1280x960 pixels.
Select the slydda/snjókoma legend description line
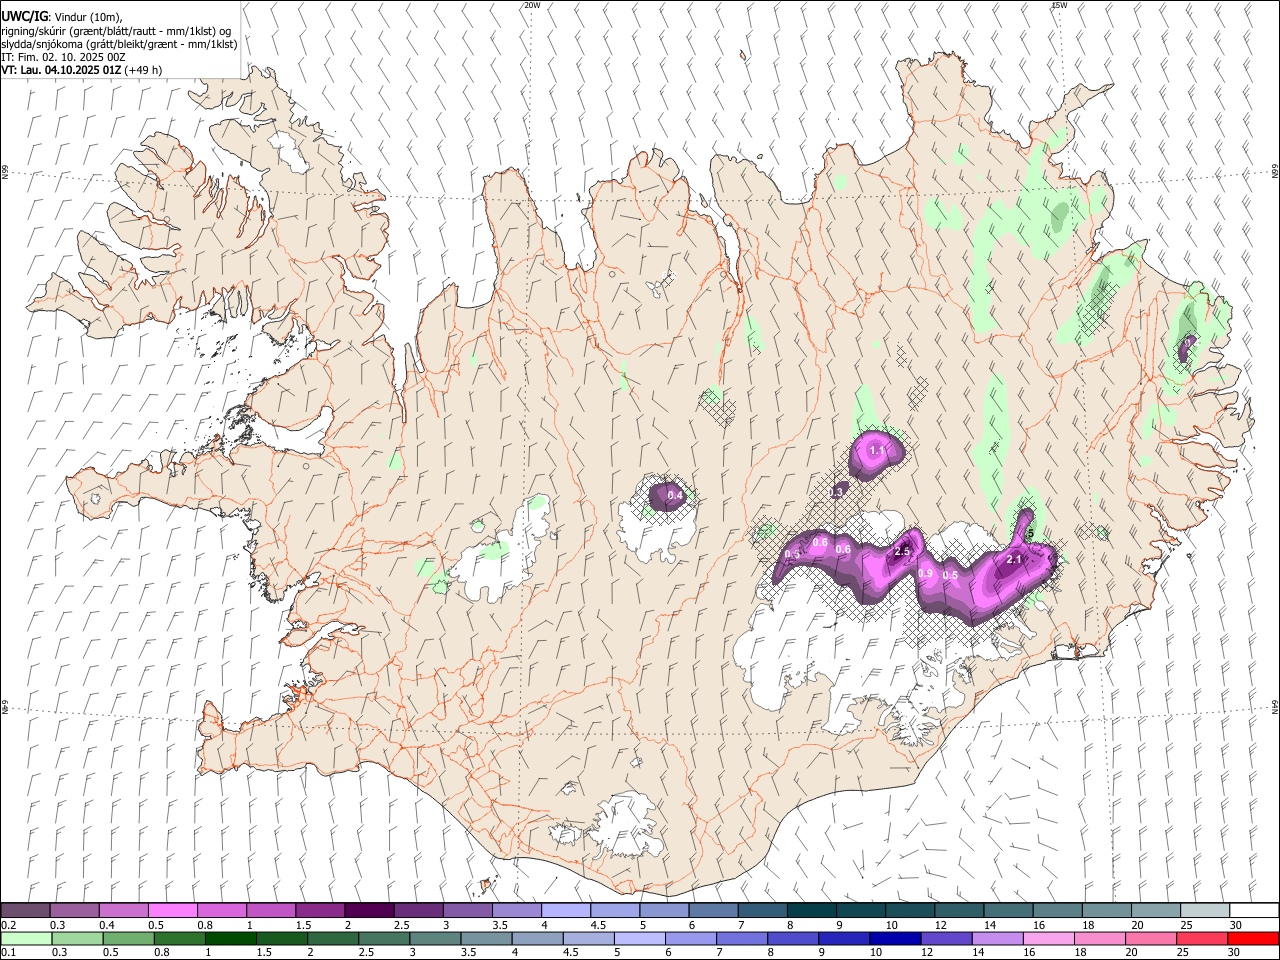coord(119,44)
